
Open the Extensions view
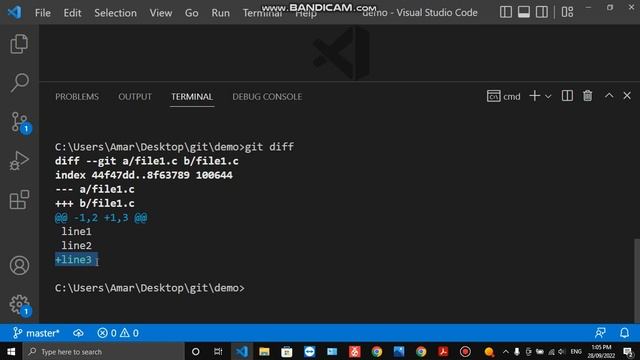coord(19,200)
